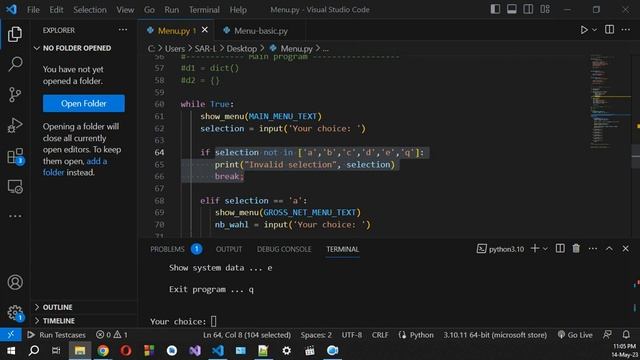The width and height of the screenshot is (640, 360).
Task: Click Desktop in the breadcrumb path
Action: [x=242, y=49]
